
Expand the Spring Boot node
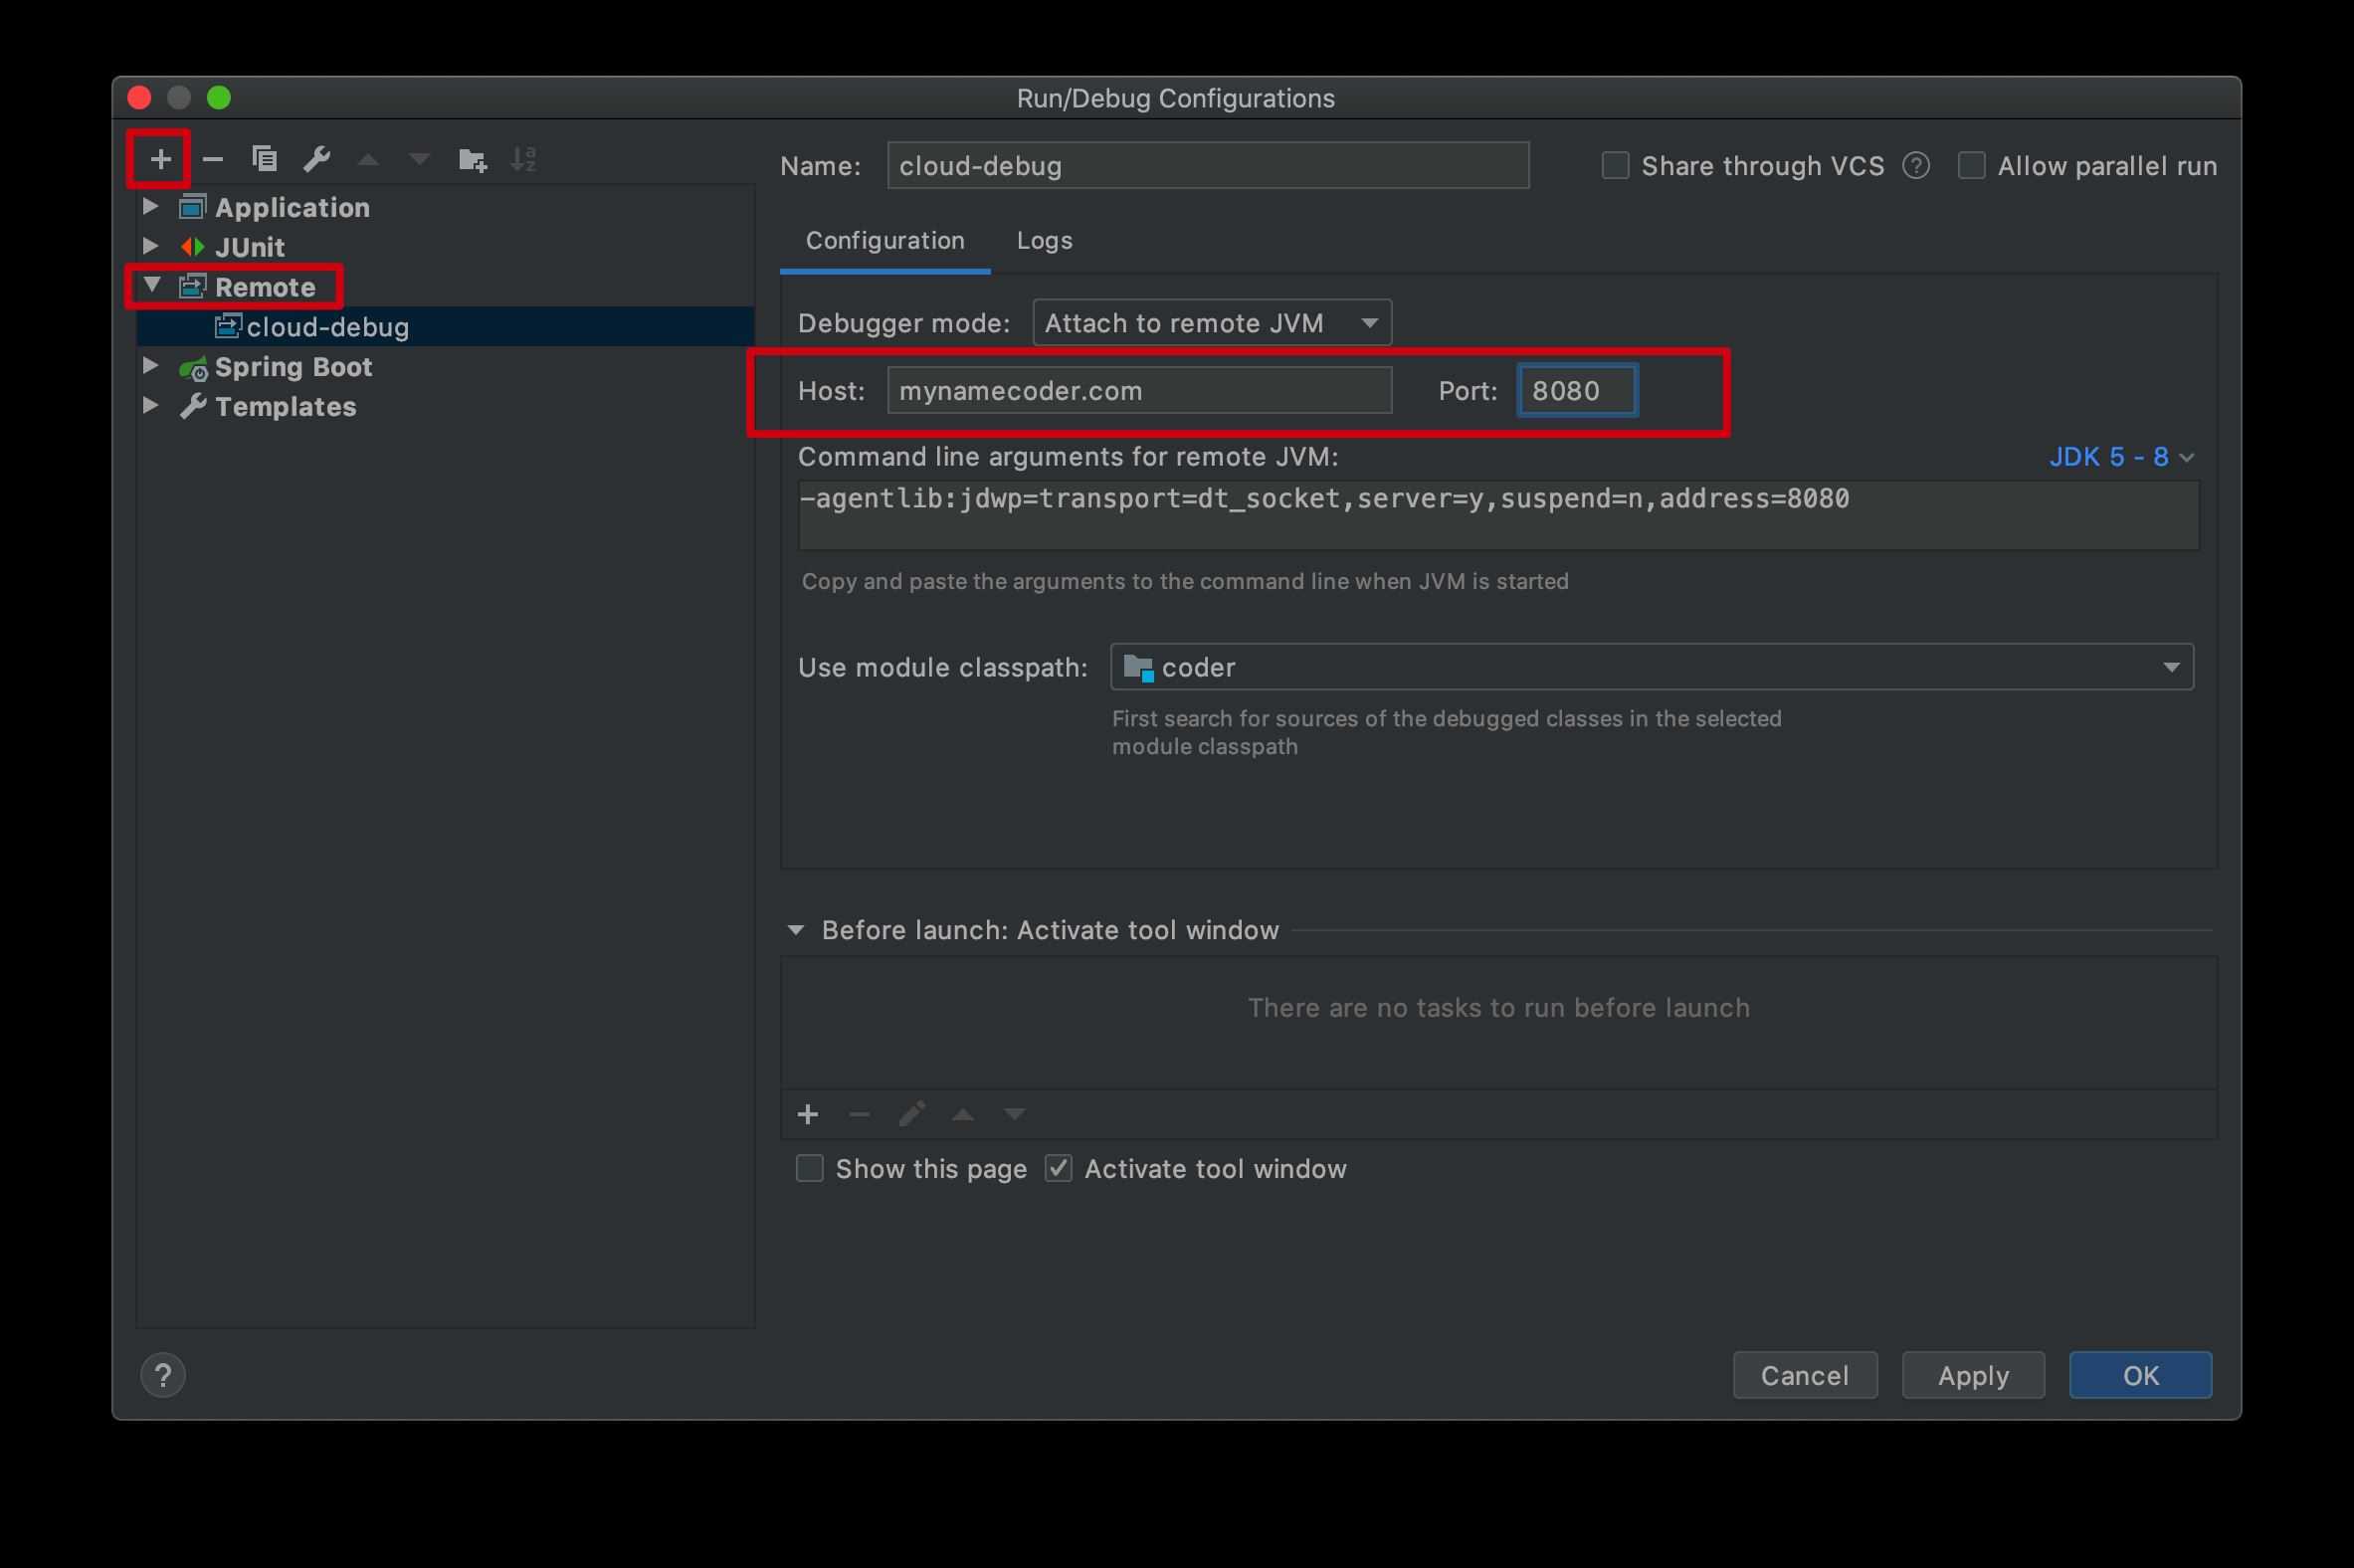point(151,366)
